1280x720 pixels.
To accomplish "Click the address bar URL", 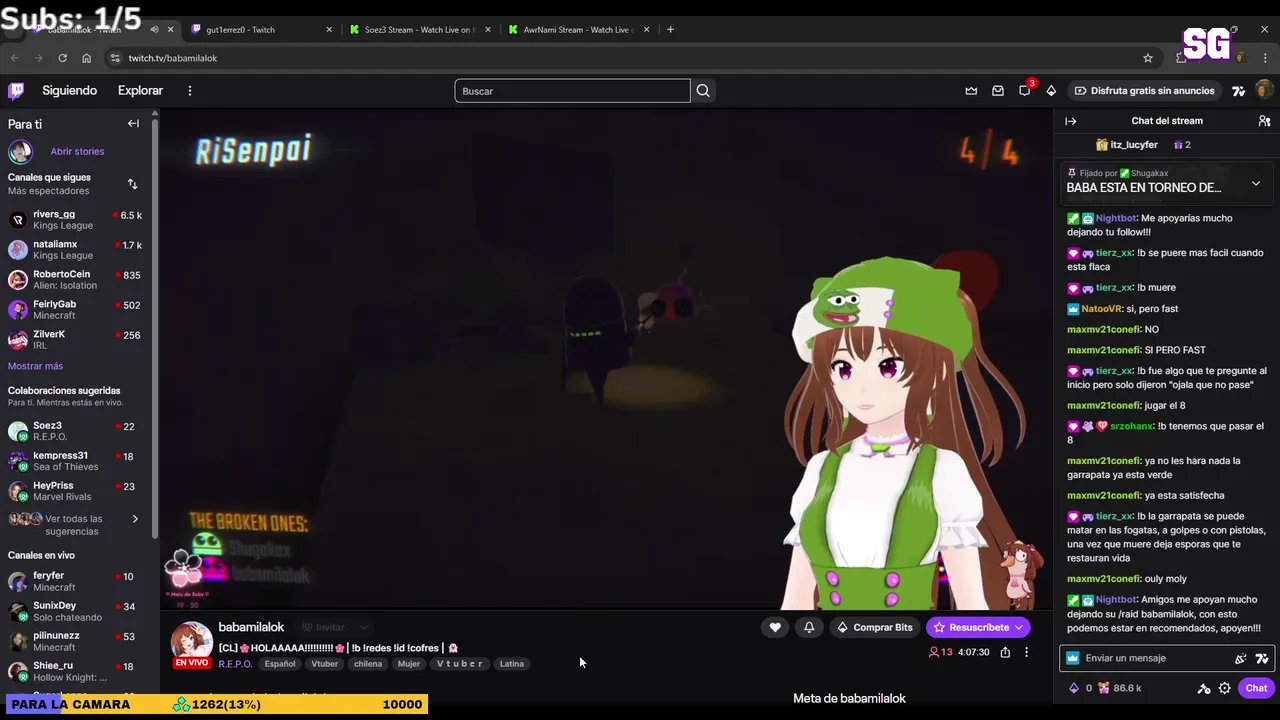I will pos(172,58).
